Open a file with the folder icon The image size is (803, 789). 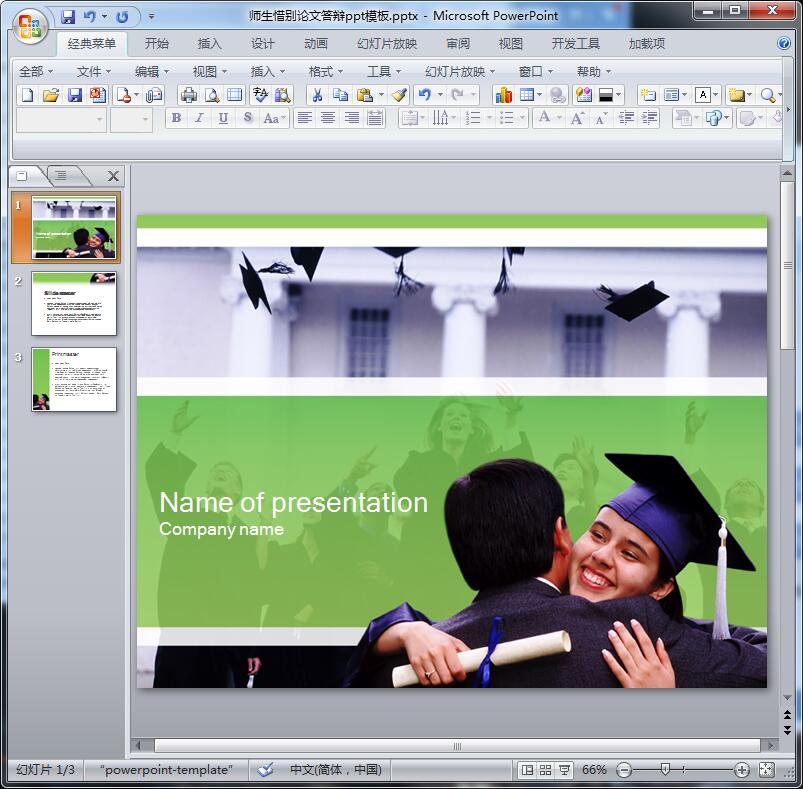tap(51, 95)
